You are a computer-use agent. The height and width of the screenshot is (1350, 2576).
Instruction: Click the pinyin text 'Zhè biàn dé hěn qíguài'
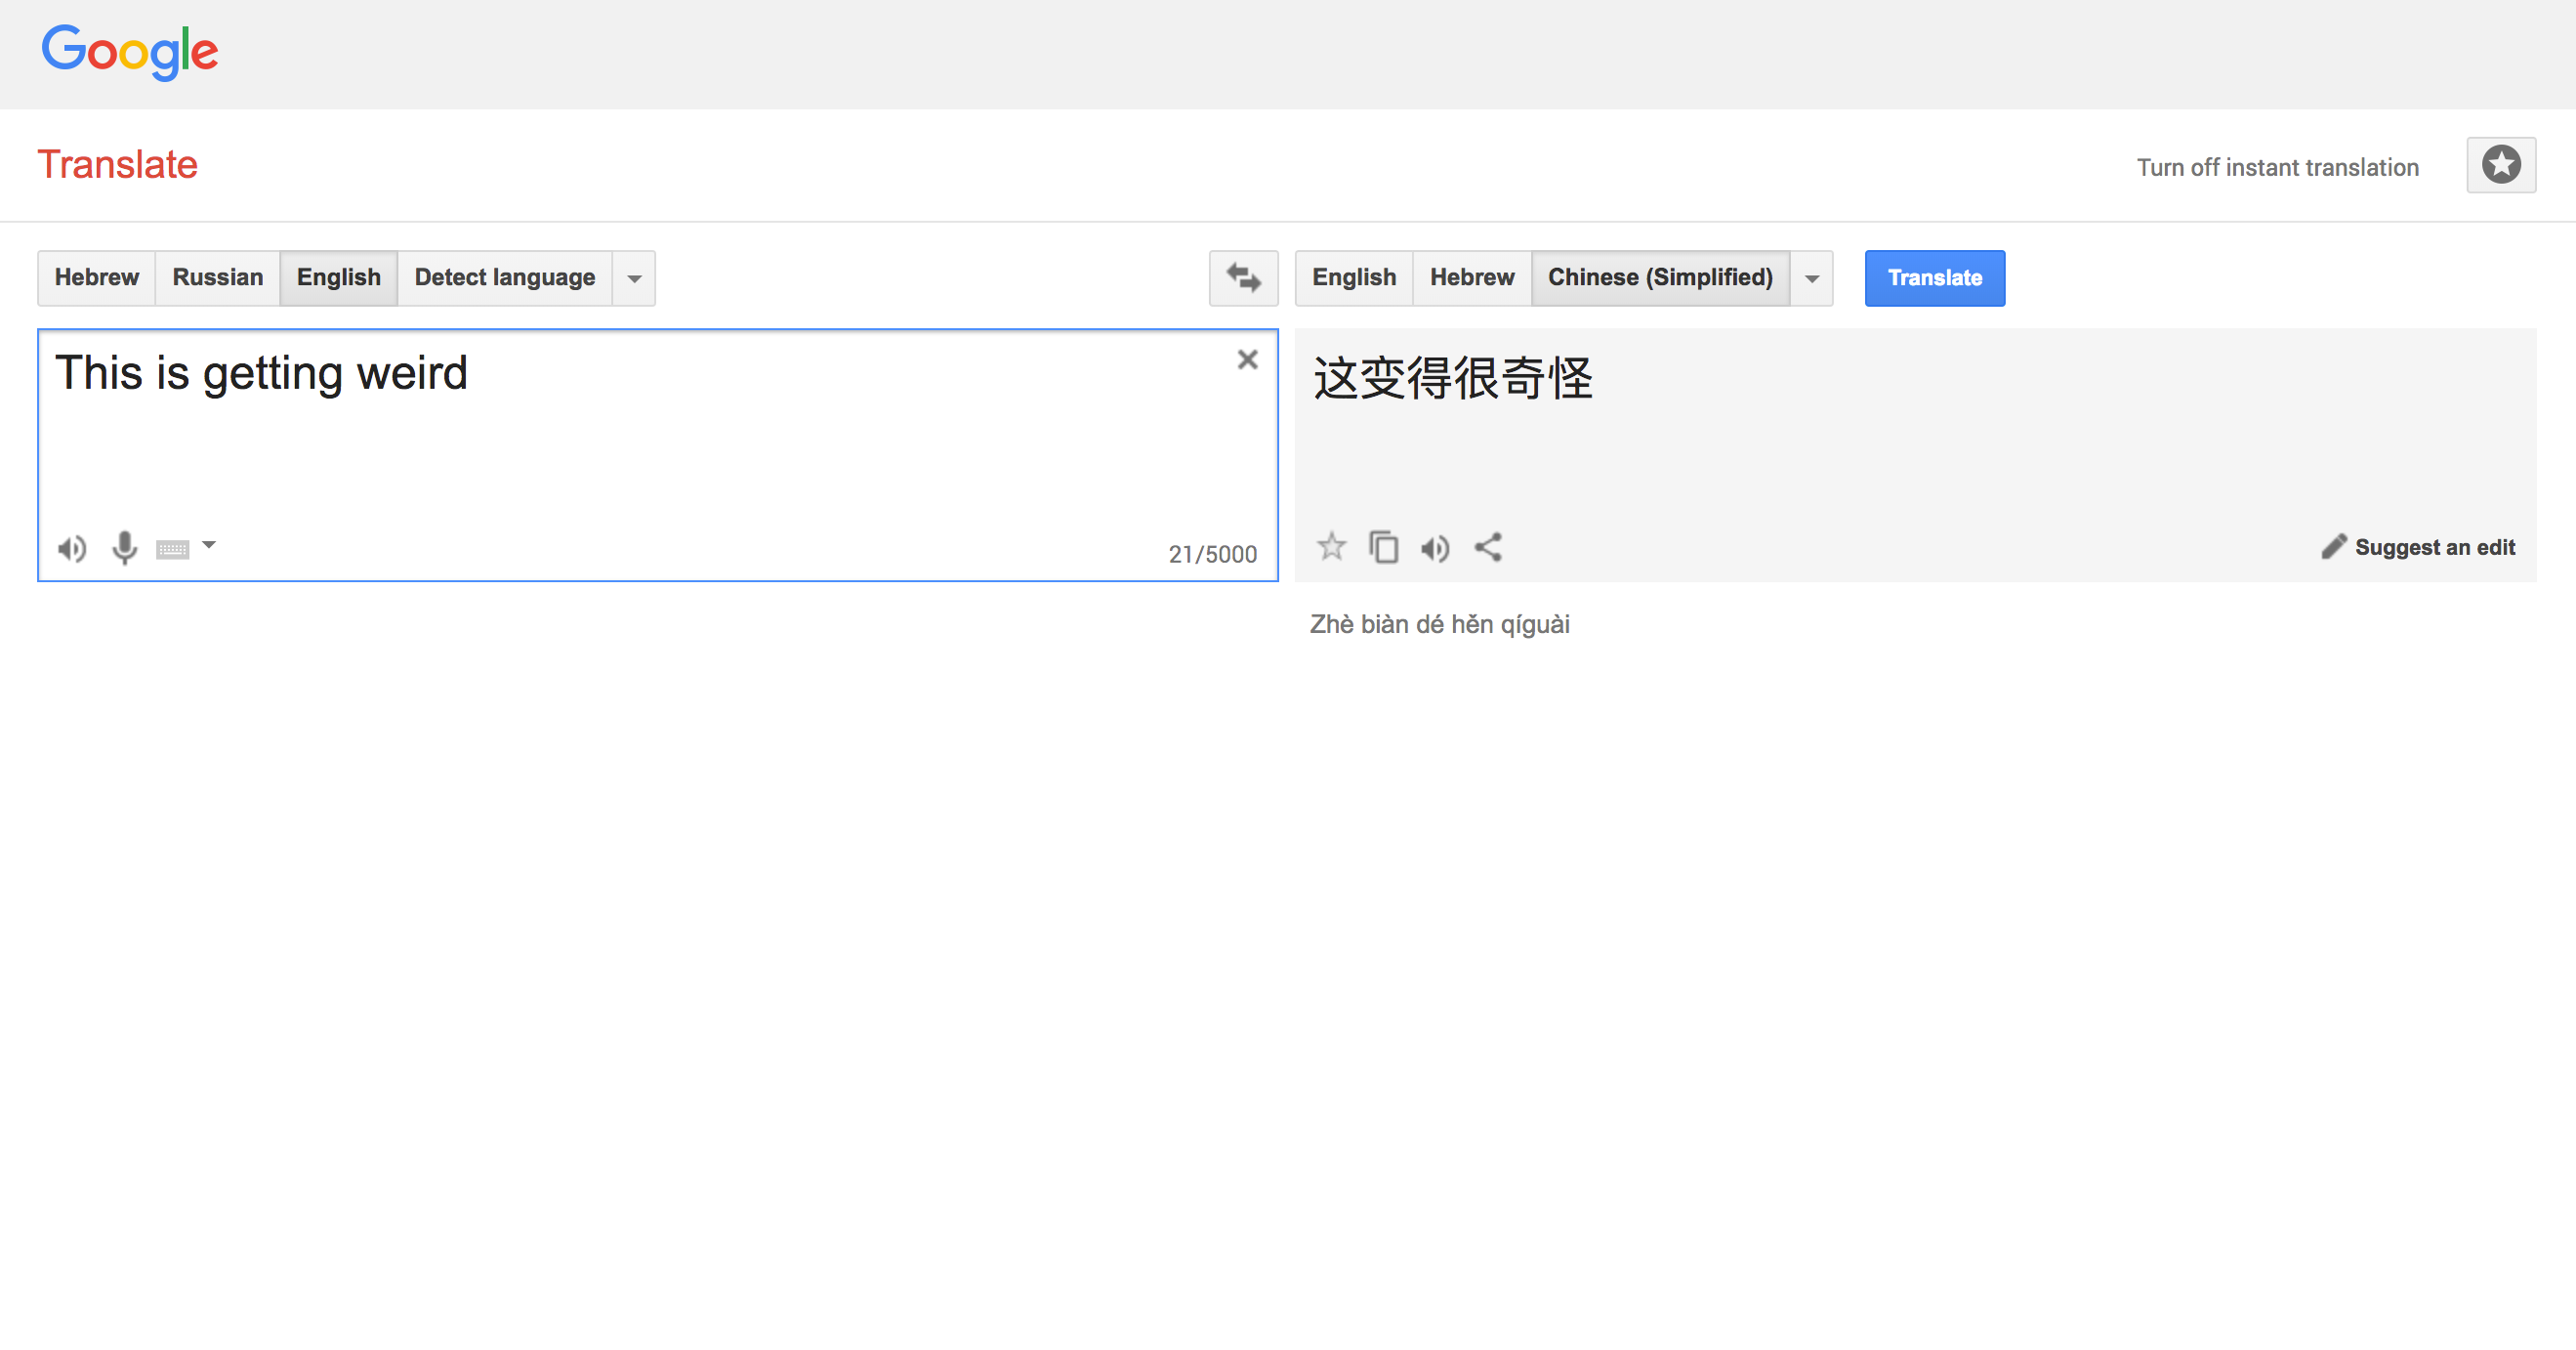click(x=1439, y=624)
